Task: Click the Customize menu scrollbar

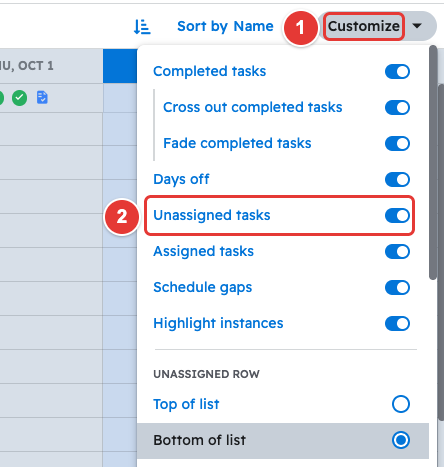Action: (x=433, y=163)
